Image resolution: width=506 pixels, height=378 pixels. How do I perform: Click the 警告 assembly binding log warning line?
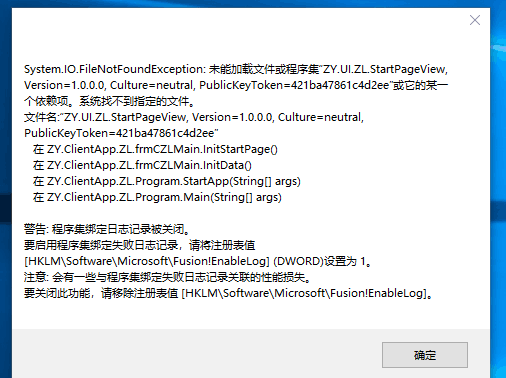click(x=107, y=229)
